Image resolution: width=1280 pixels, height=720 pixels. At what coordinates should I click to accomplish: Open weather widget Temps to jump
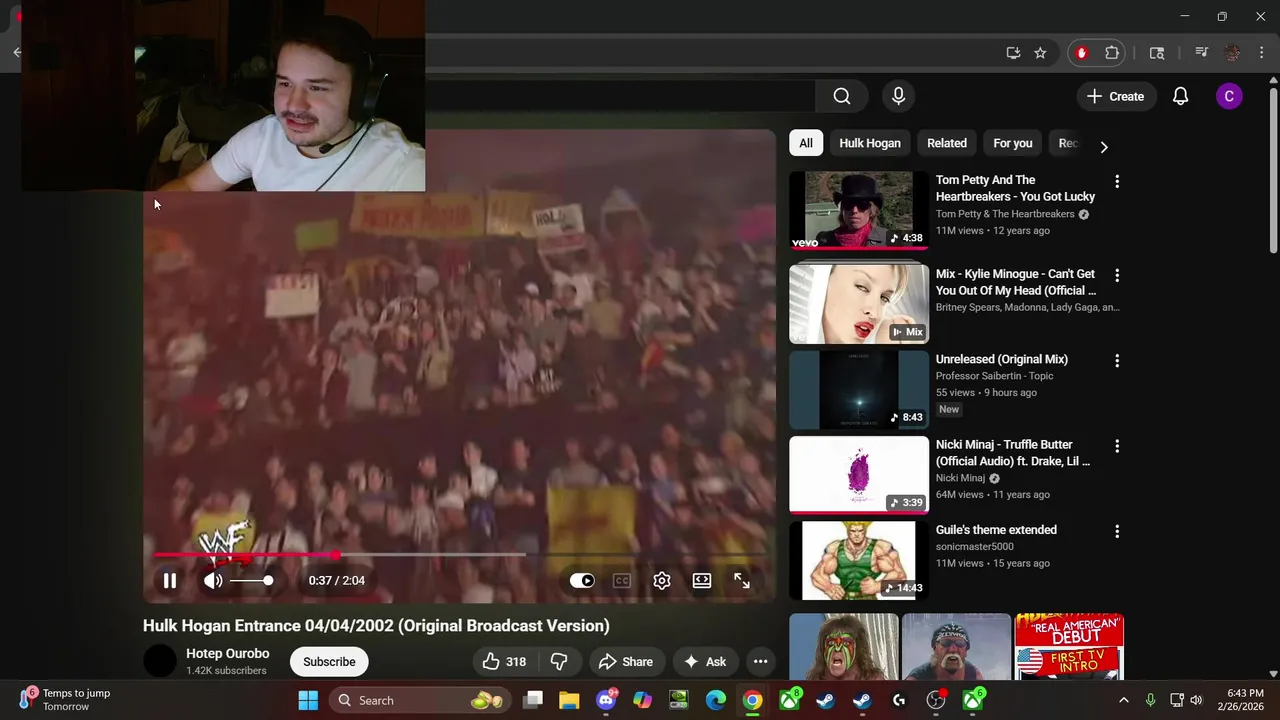[x=65, y=700]
